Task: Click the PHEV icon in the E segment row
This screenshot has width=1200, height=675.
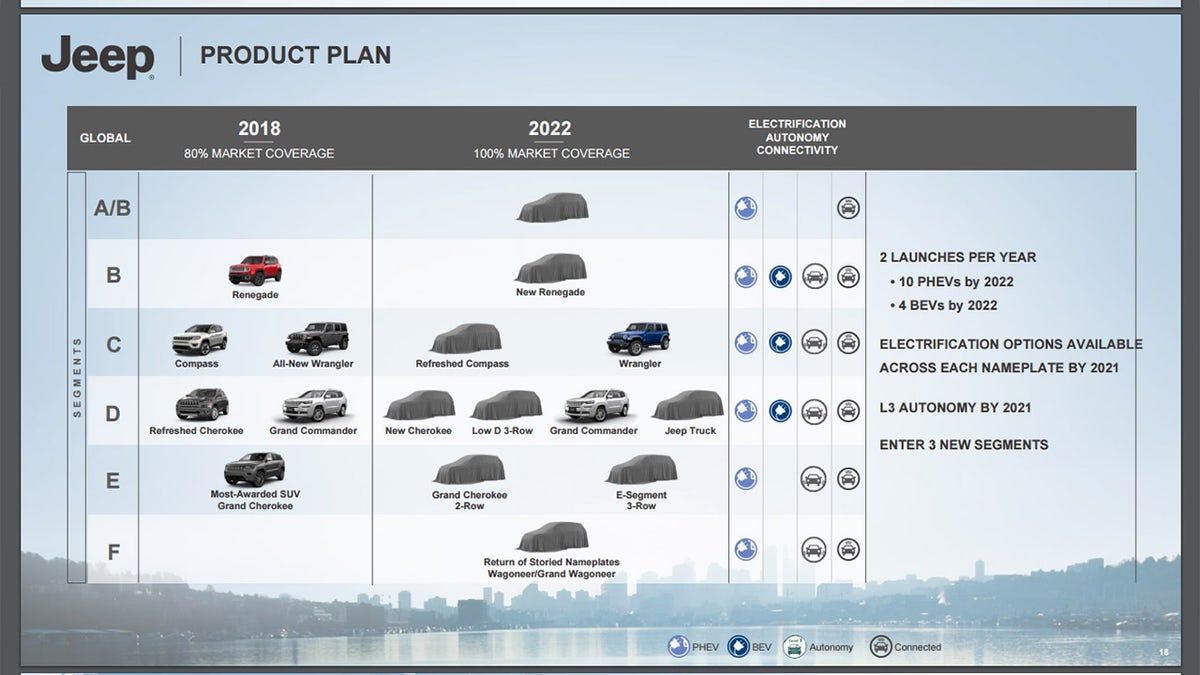Action: click(x=745, y=479)
